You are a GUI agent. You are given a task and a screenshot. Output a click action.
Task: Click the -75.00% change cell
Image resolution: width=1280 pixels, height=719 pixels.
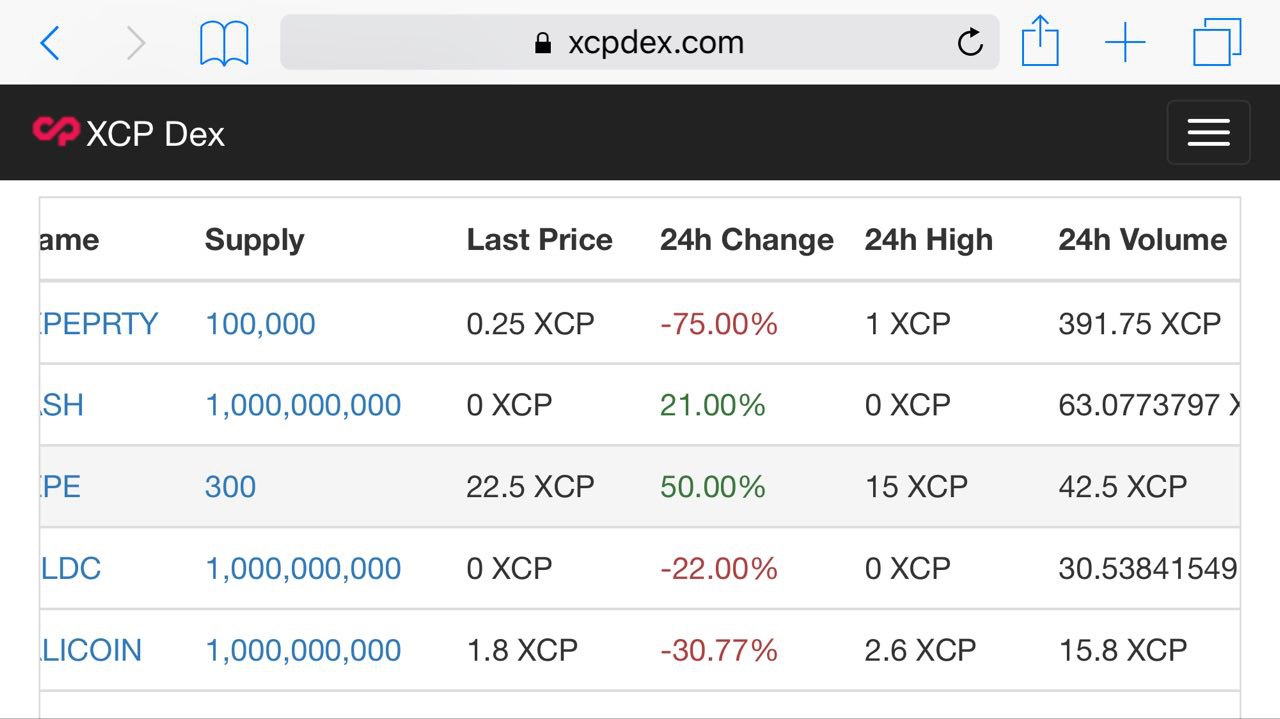click(718, 324)
